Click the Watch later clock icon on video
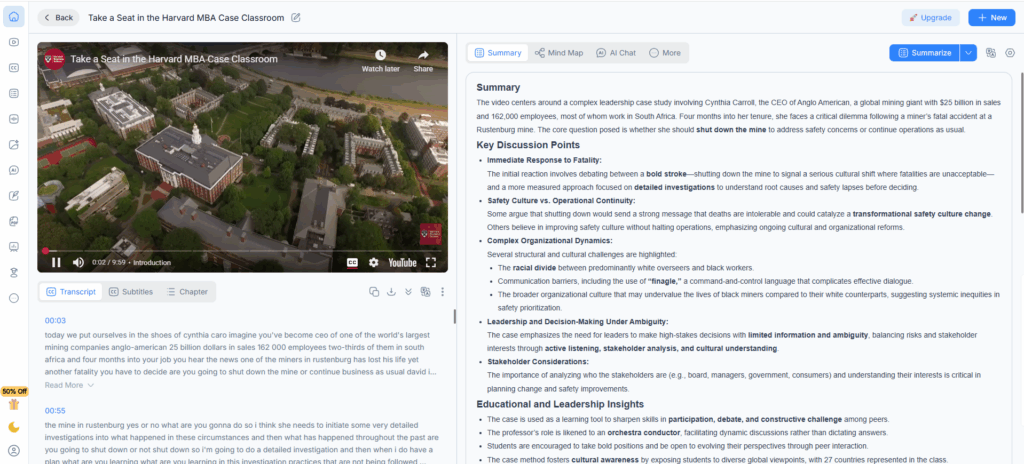This screenshot has height=464, width=1024. [x=381, y=60]
